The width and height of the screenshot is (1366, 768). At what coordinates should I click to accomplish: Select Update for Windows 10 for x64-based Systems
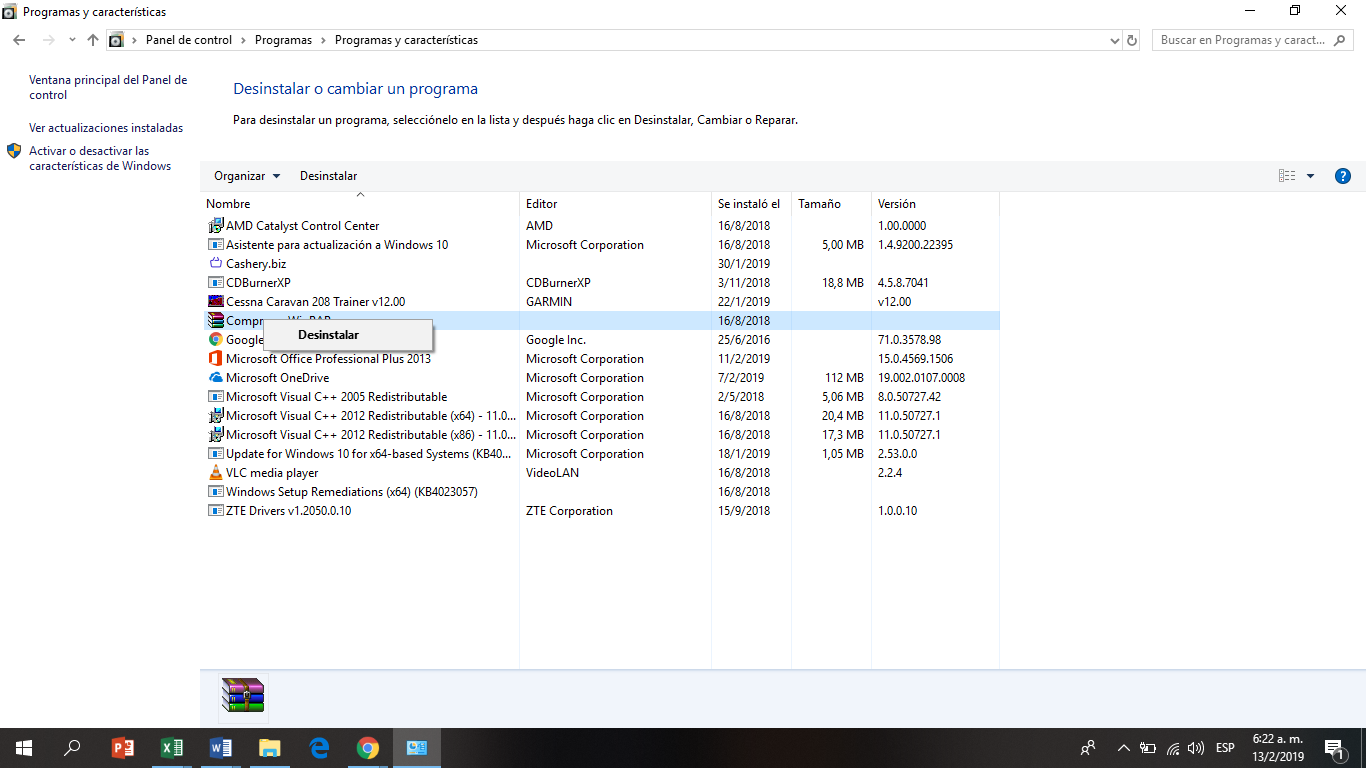pyautogui.click(x=600, y=454)
